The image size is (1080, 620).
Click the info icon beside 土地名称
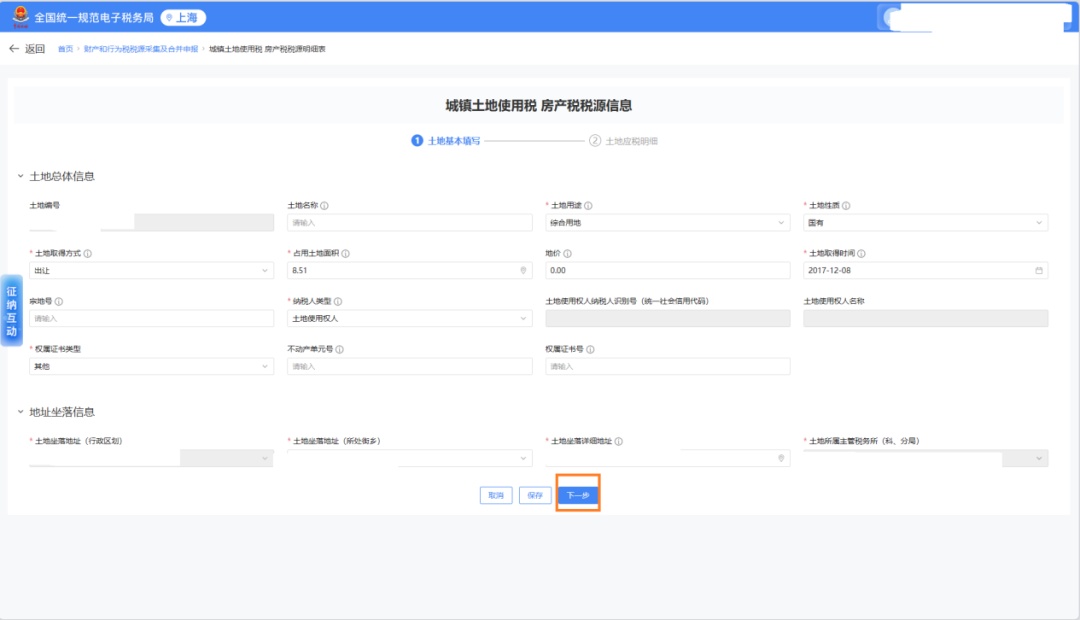(x=325, y=206)
